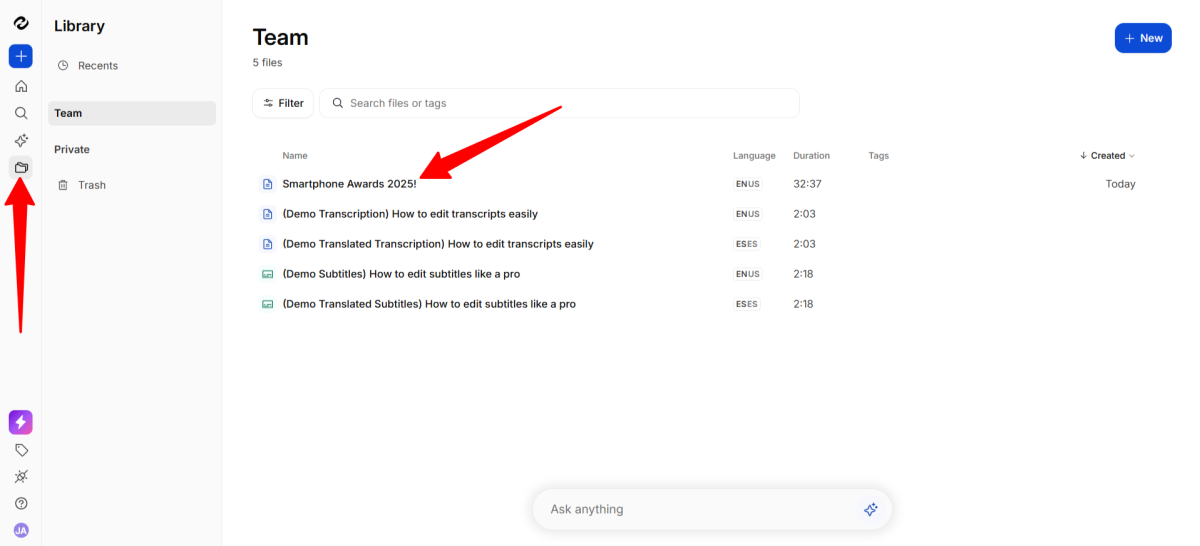Open the Home icon in the sidebar
This screenshot has height=546, width=1200.
point(21,86)
